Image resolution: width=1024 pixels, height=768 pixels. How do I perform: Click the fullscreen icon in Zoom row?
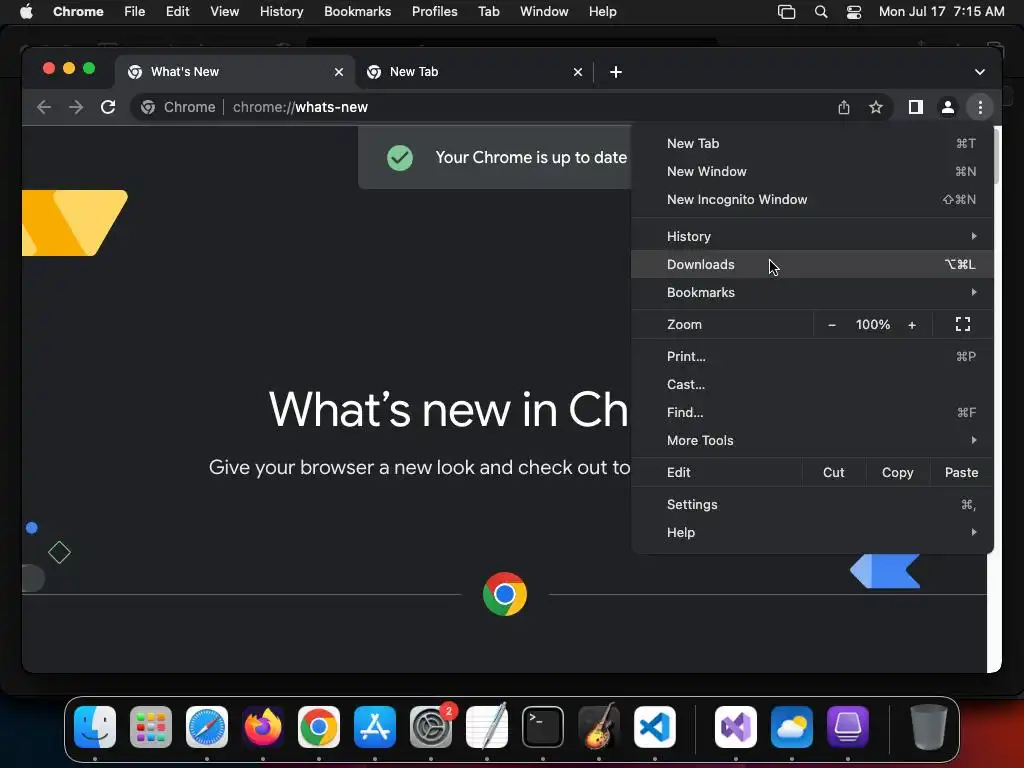(x=963, y=324)
